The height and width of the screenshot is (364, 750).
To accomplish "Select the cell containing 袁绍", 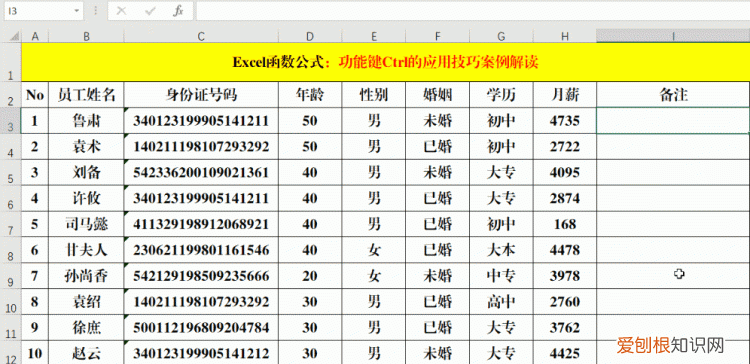I will coord(86,302).
